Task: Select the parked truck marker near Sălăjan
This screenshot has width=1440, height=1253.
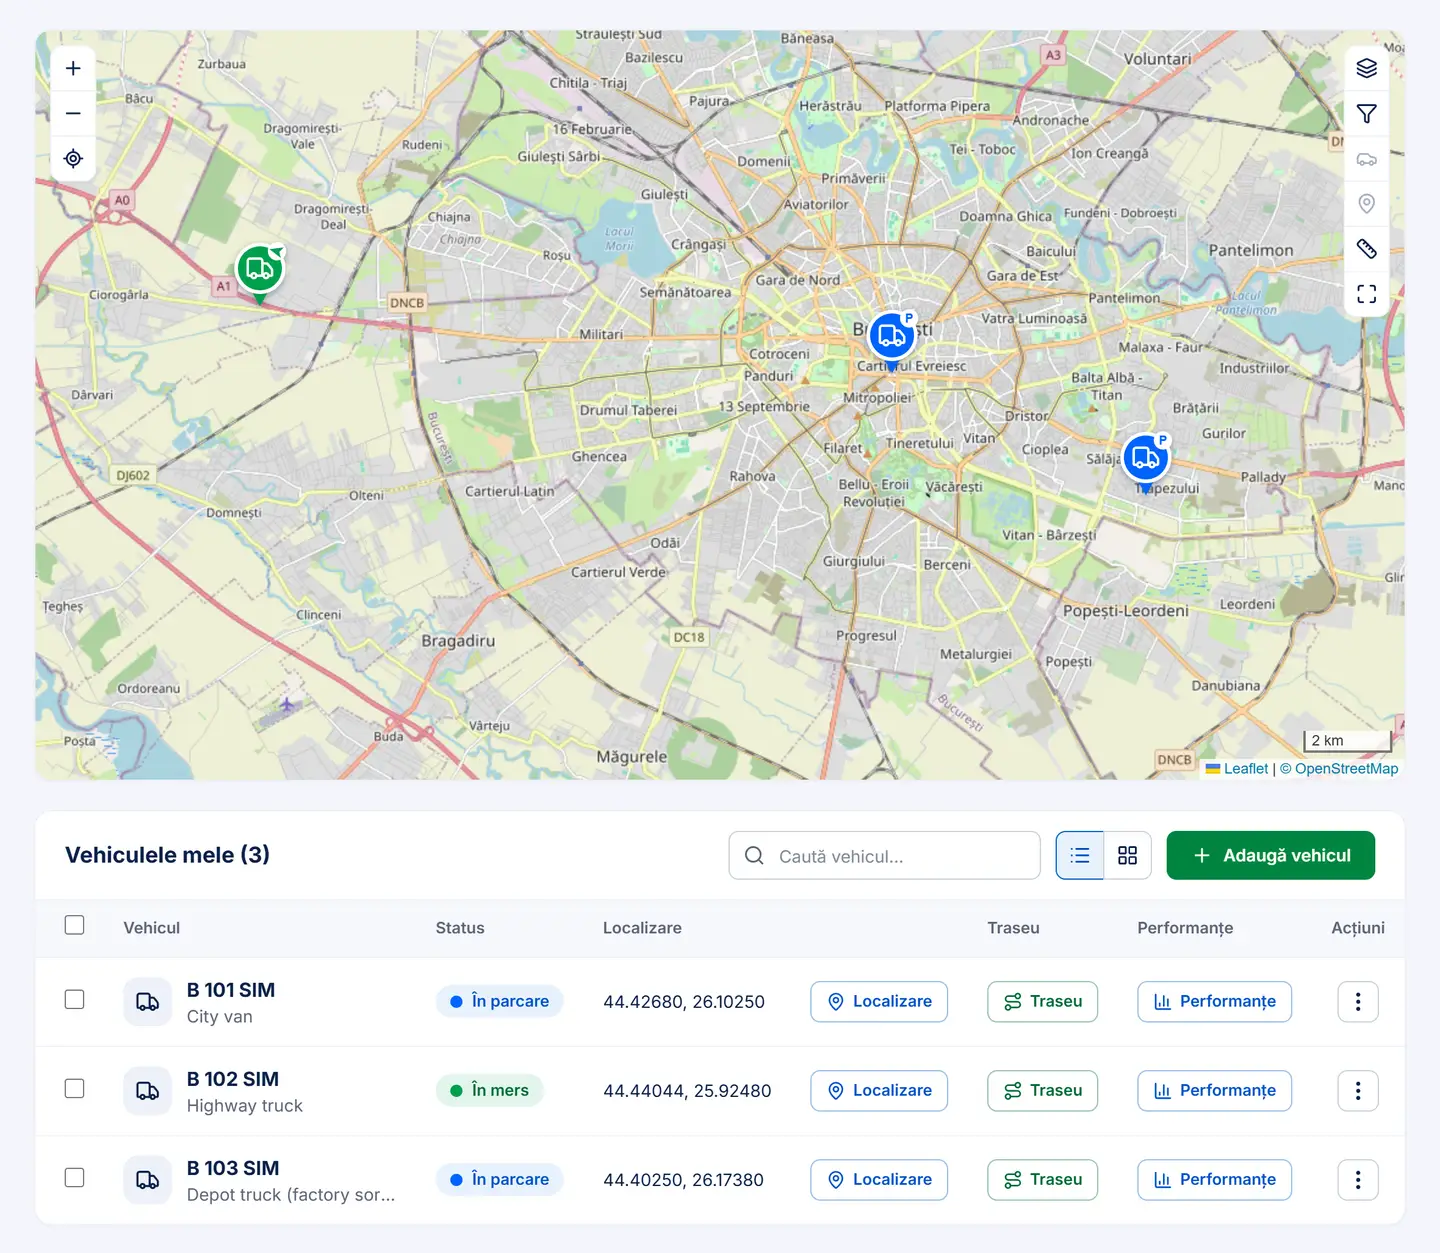Action: [1146, 460]
